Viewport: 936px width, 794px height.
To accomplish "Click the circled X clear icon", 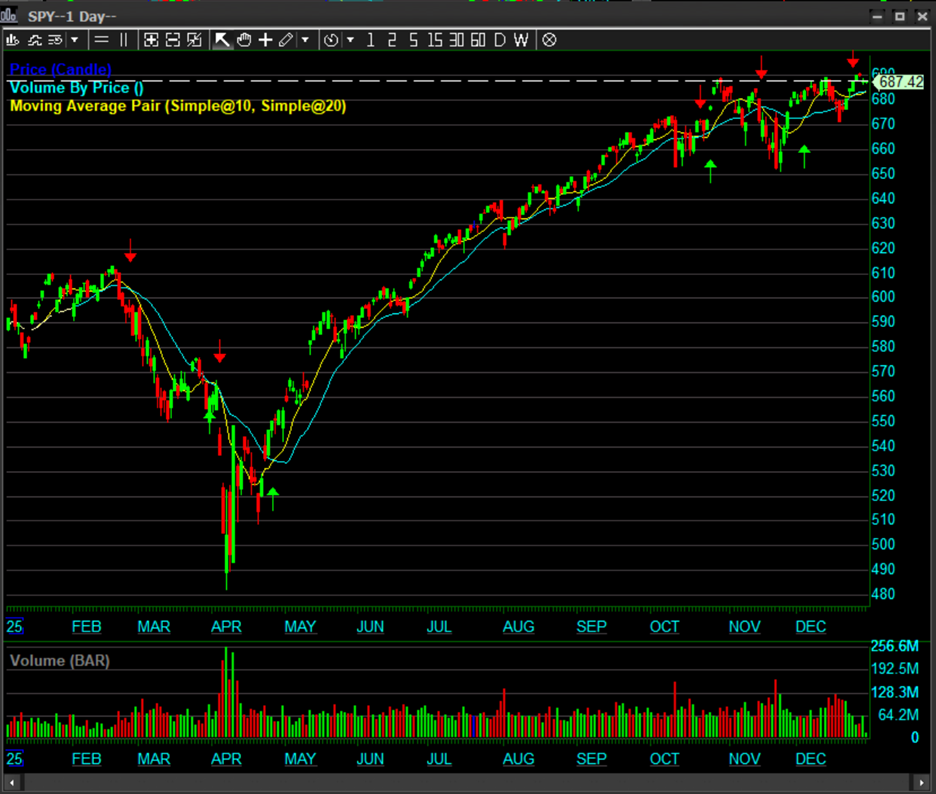I will click(x=549, y=40).
